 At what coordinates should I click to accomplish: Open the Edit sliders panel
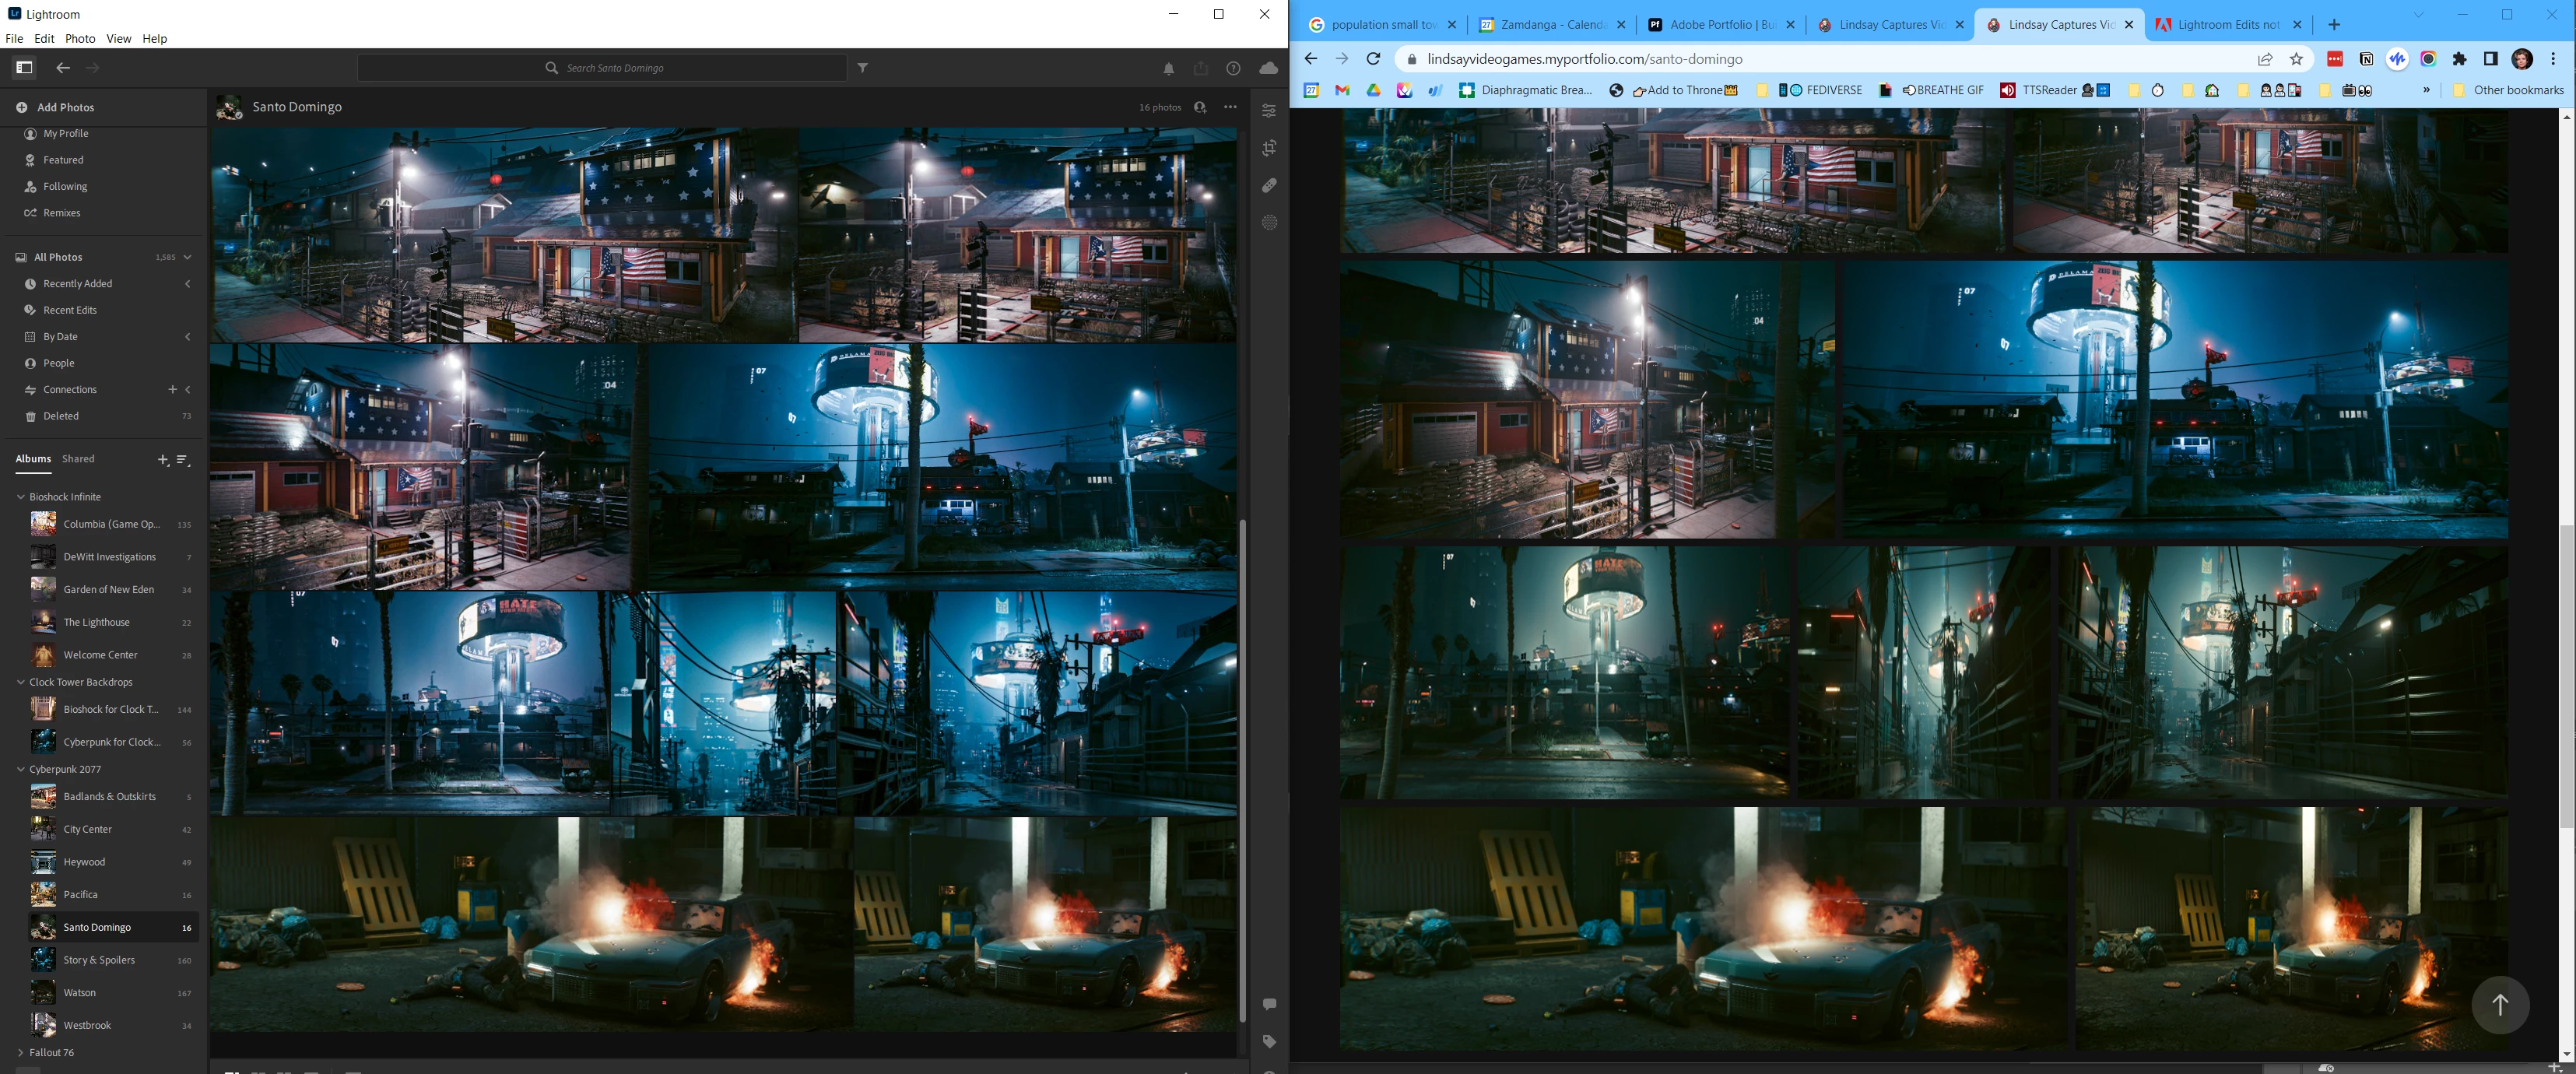[1269, 111]
